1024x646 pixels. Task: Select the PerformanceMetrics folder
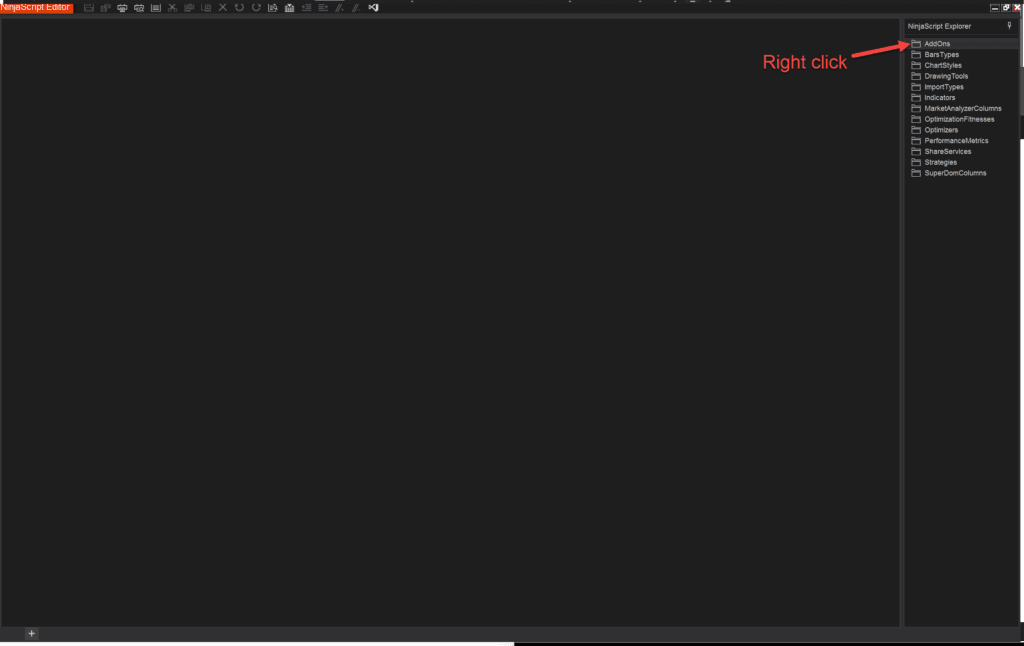tap(950, 141)
